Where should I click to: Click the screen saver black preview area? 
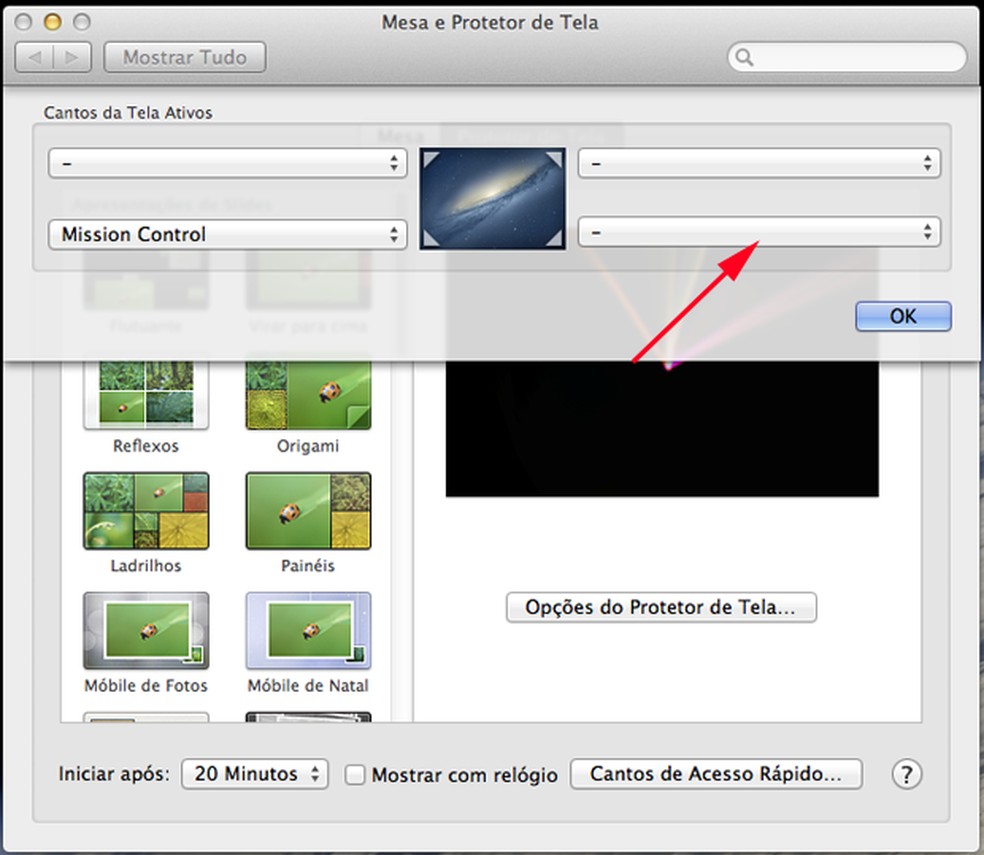point(662,429)
